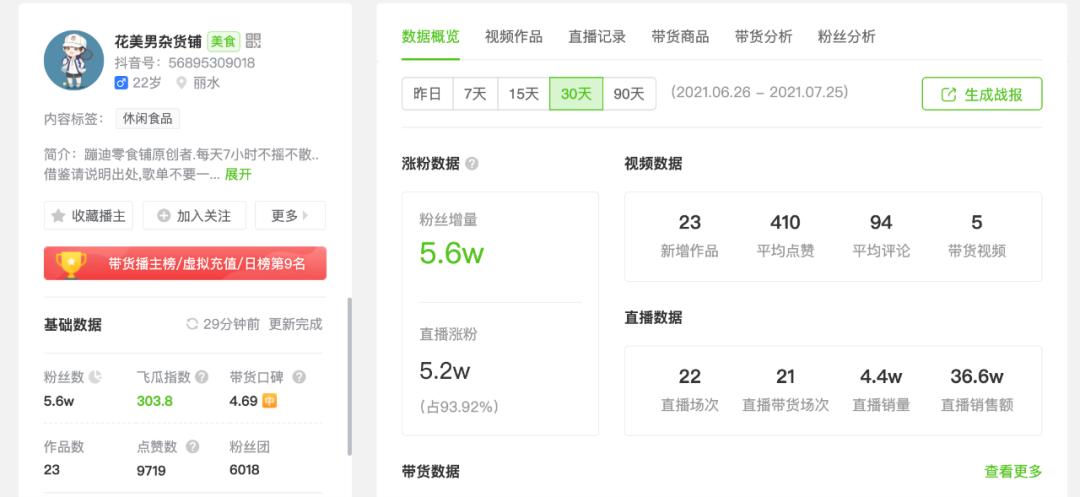Screen dimensions: 1080x497
Task: Click the pie chart icon next to 粉丝数
Action: [x=95, y=377]
